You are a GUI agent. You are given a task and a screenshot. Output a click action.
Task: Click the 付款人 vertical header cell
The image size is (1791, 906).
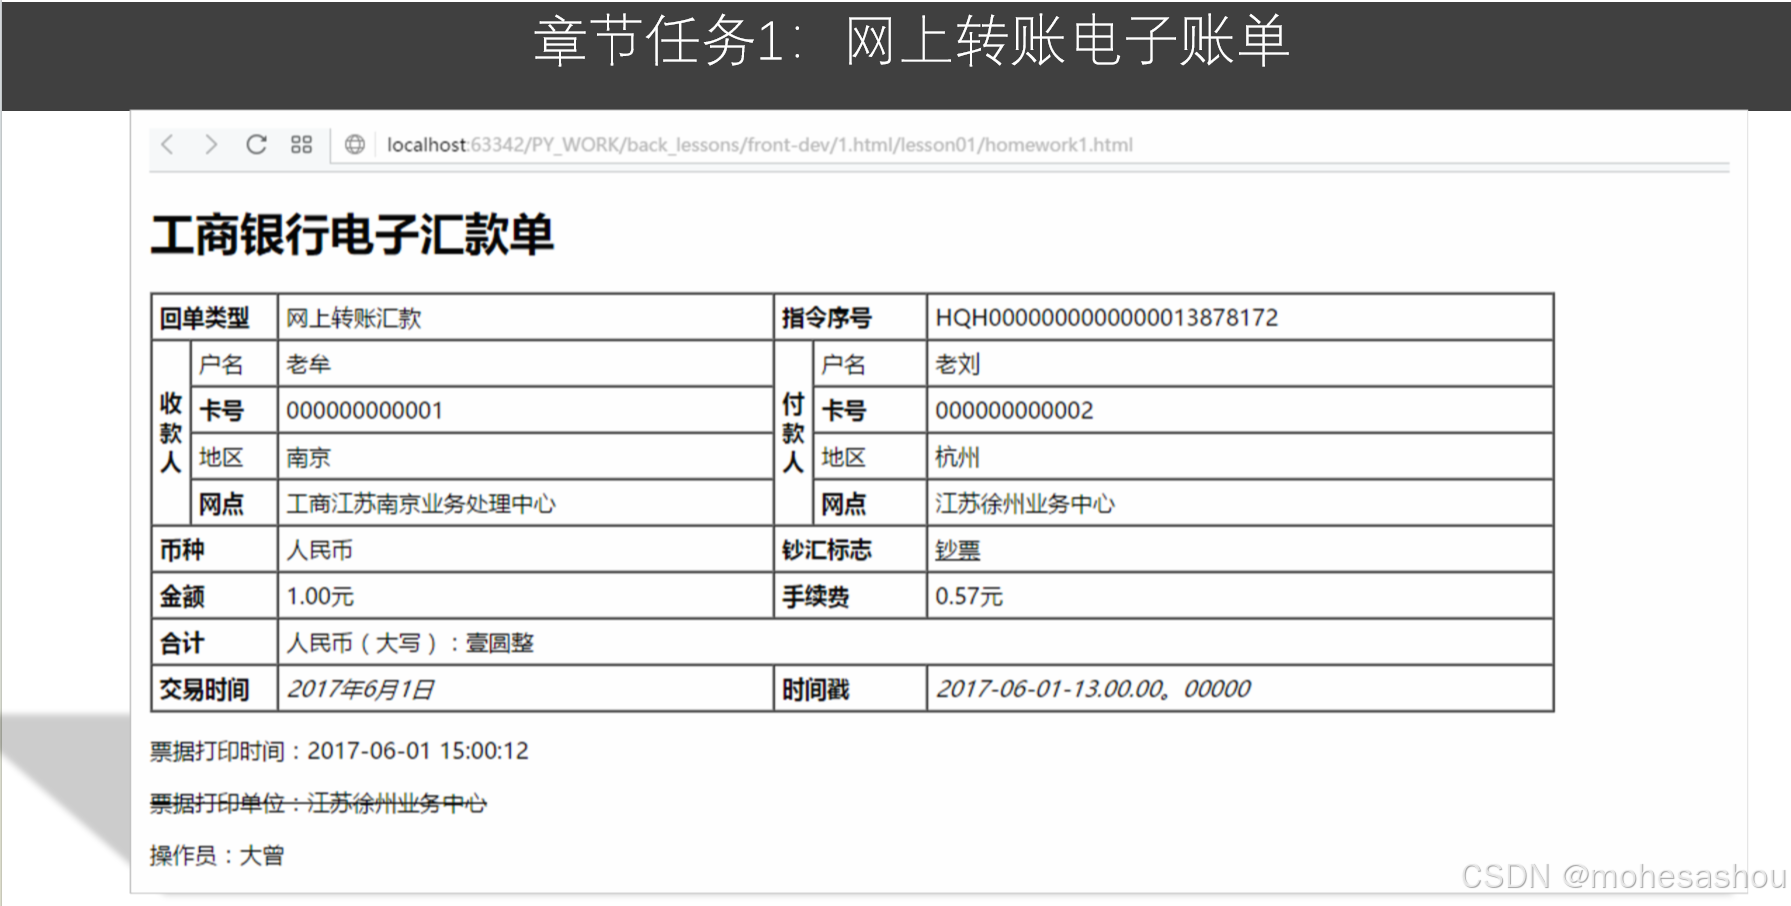pyautogui.click(x=793, y=433)
